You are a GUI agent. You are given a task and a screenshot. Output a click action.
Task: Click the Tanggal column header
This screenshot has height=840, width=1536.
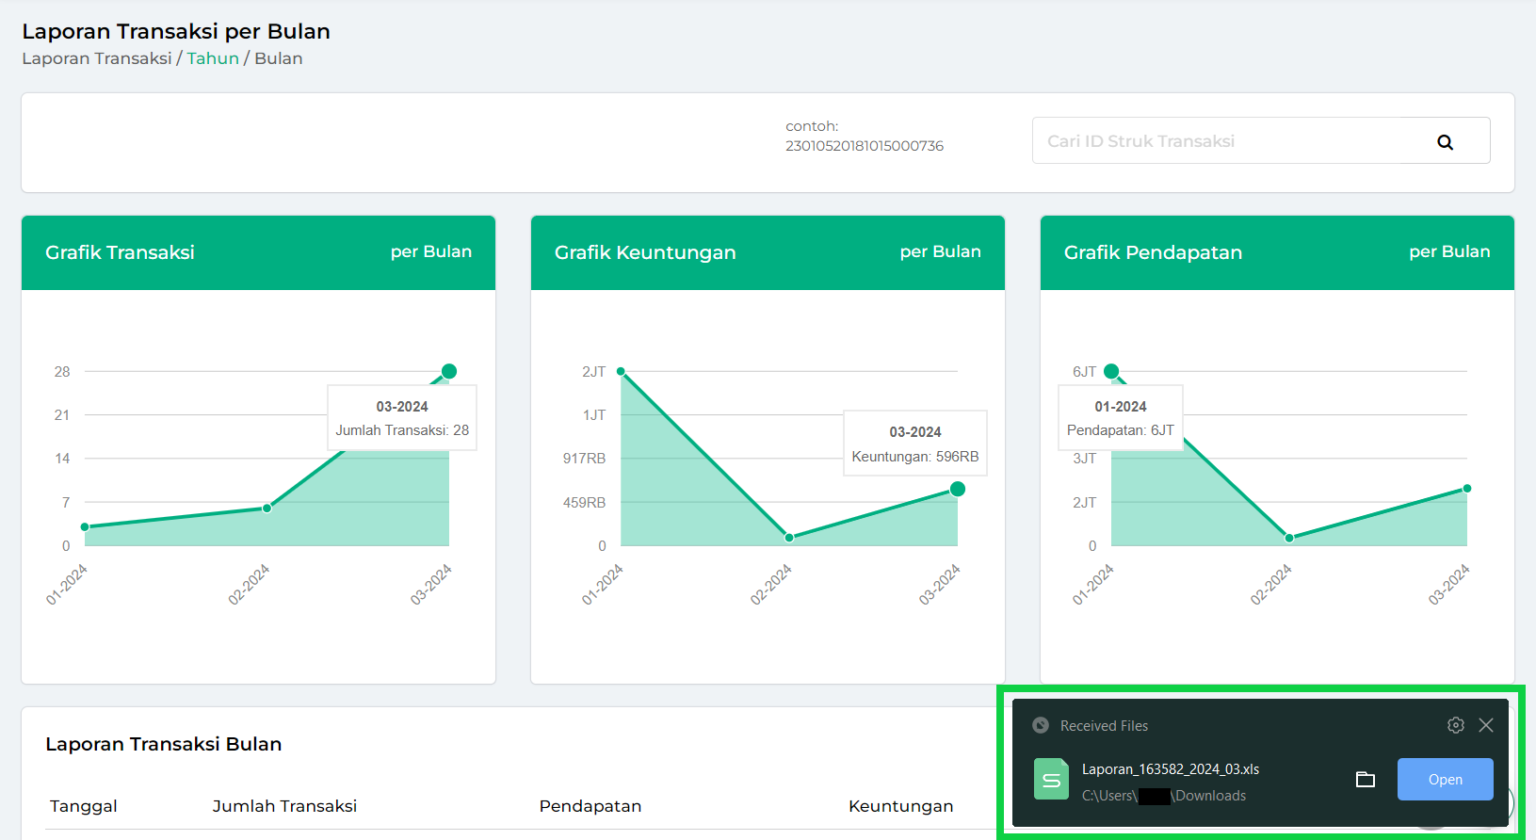tap(84, 806)
